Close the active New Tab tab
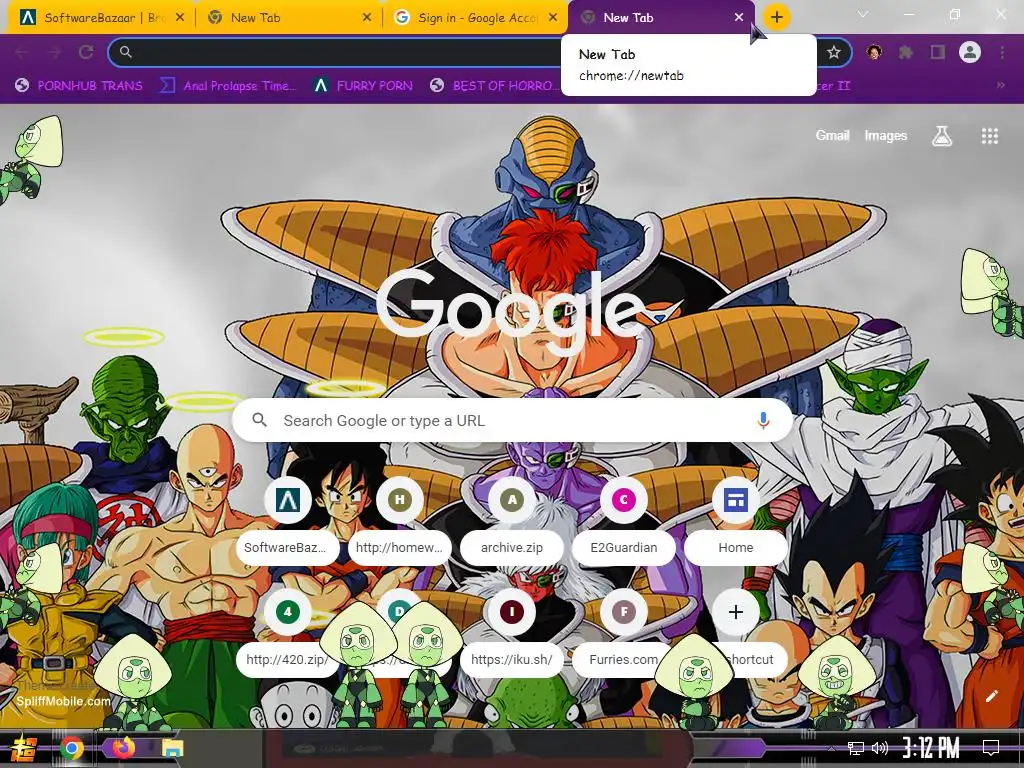The image size is (1024, 768). click(739, 18)
